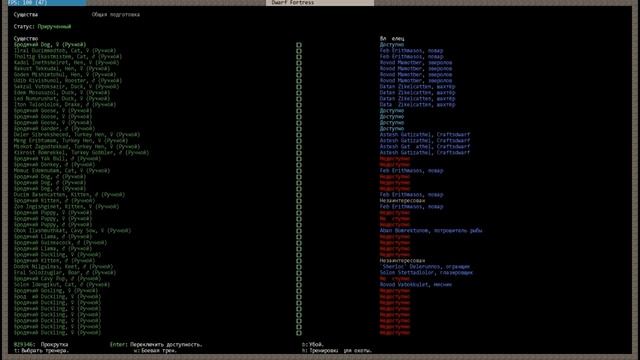Click the FPS counter in the corner

pyautogui.click(x=28, y=2)
